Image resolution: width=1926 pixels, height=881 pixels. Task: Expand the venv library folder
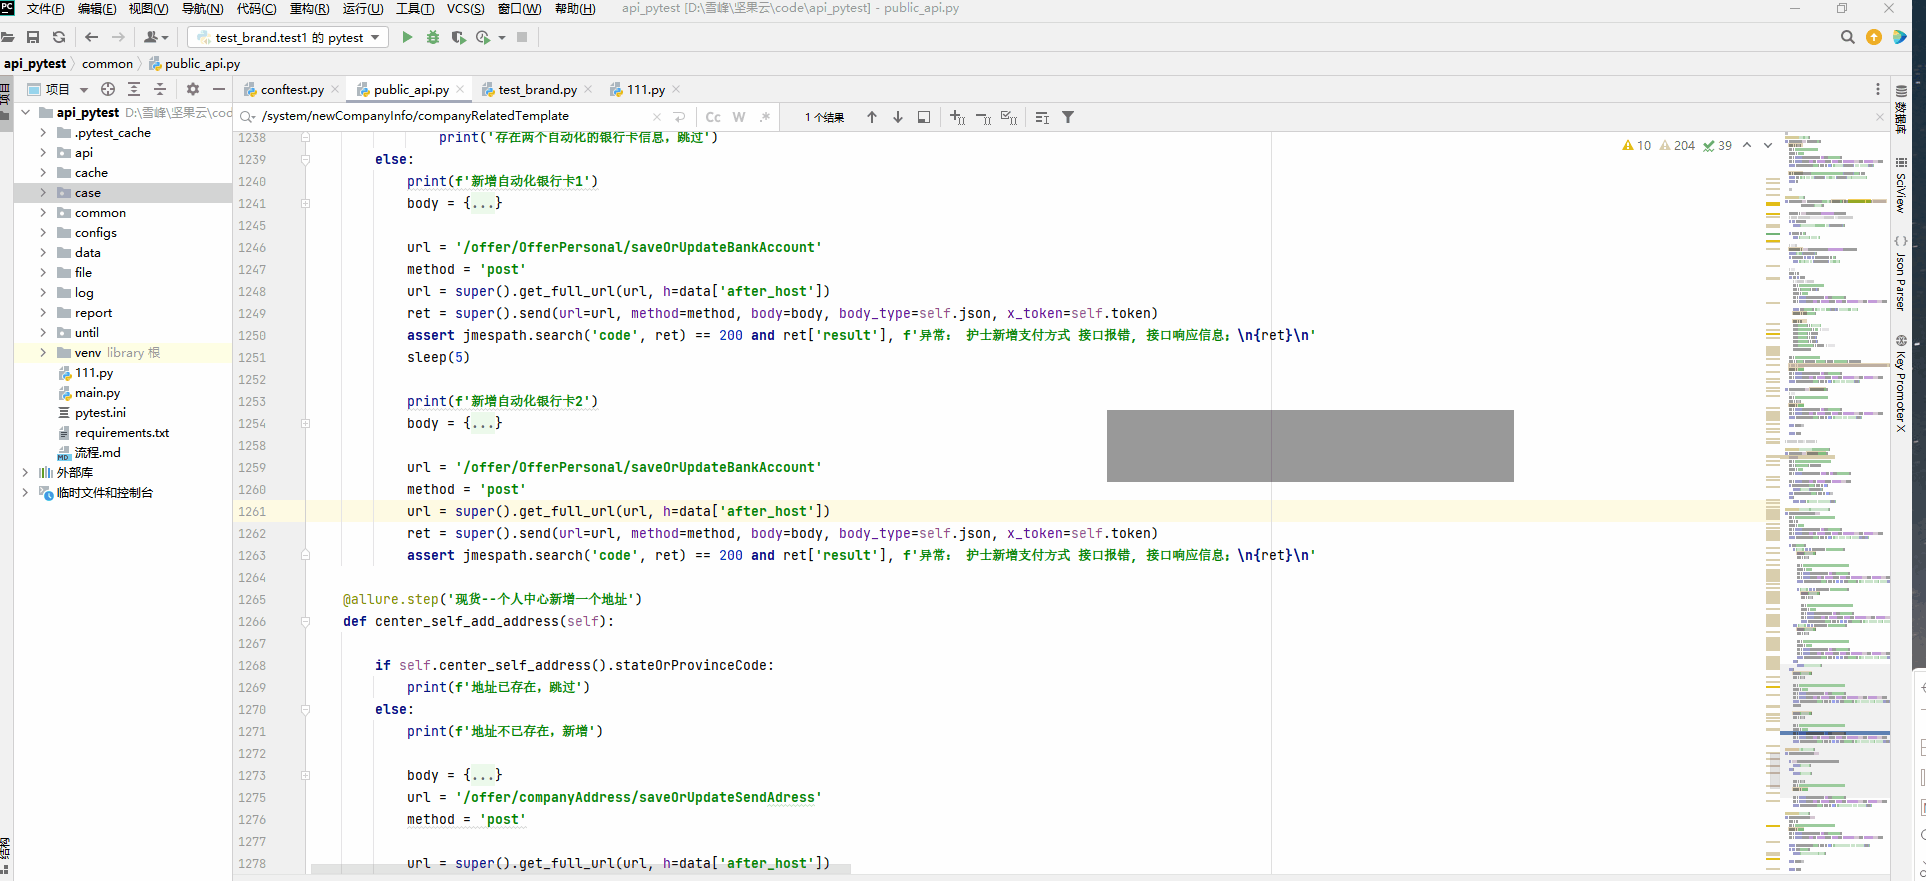point(43,353)
